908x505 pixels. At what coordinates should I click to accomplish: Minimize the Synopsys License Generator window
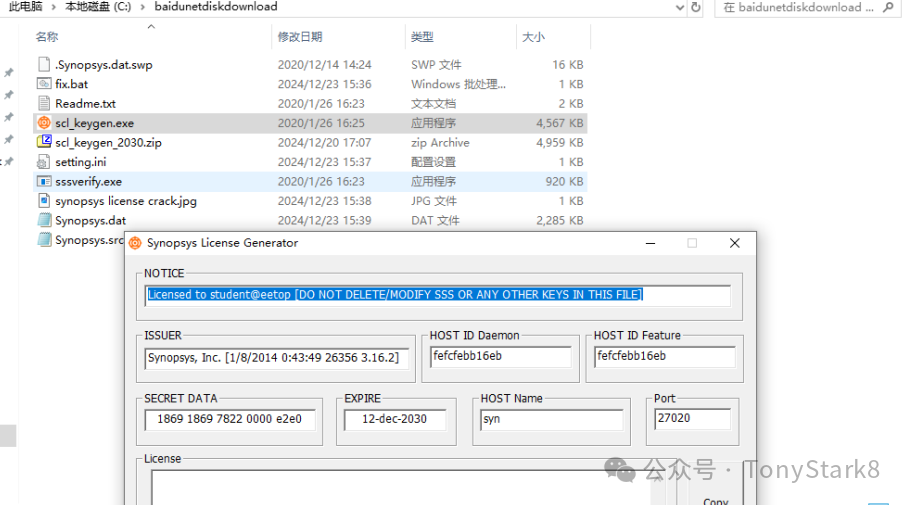tap(650, 243)
